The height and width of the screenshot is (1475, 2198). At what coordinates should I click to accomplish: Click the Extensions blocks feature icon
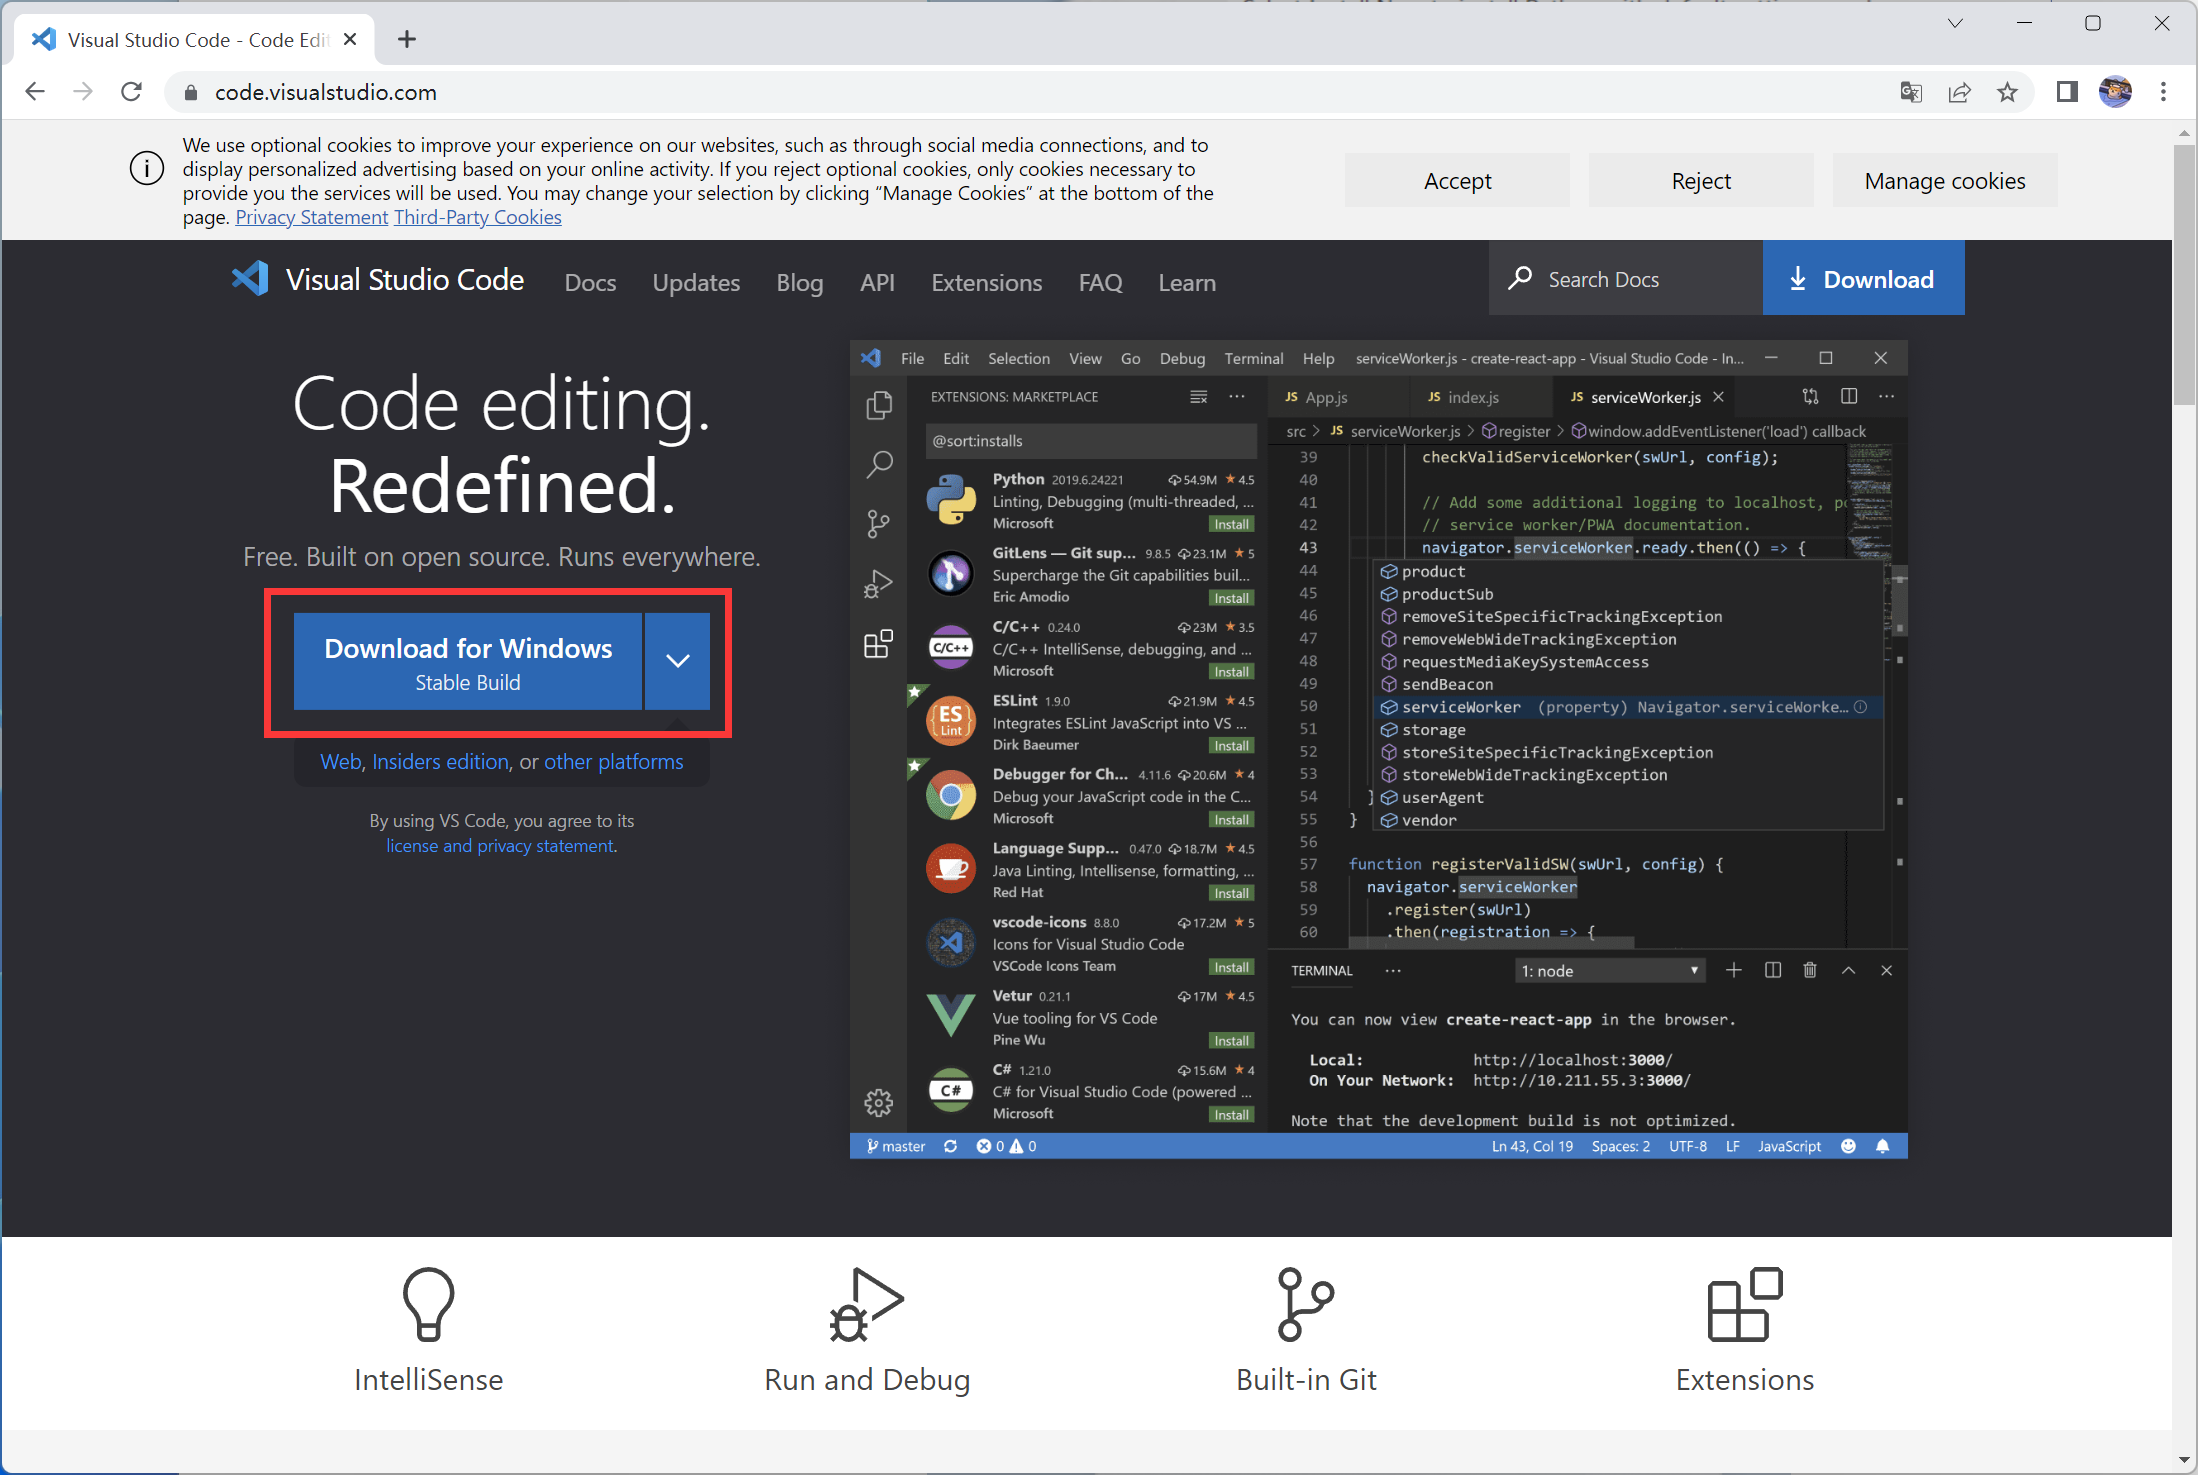tap(1745, 1304)
